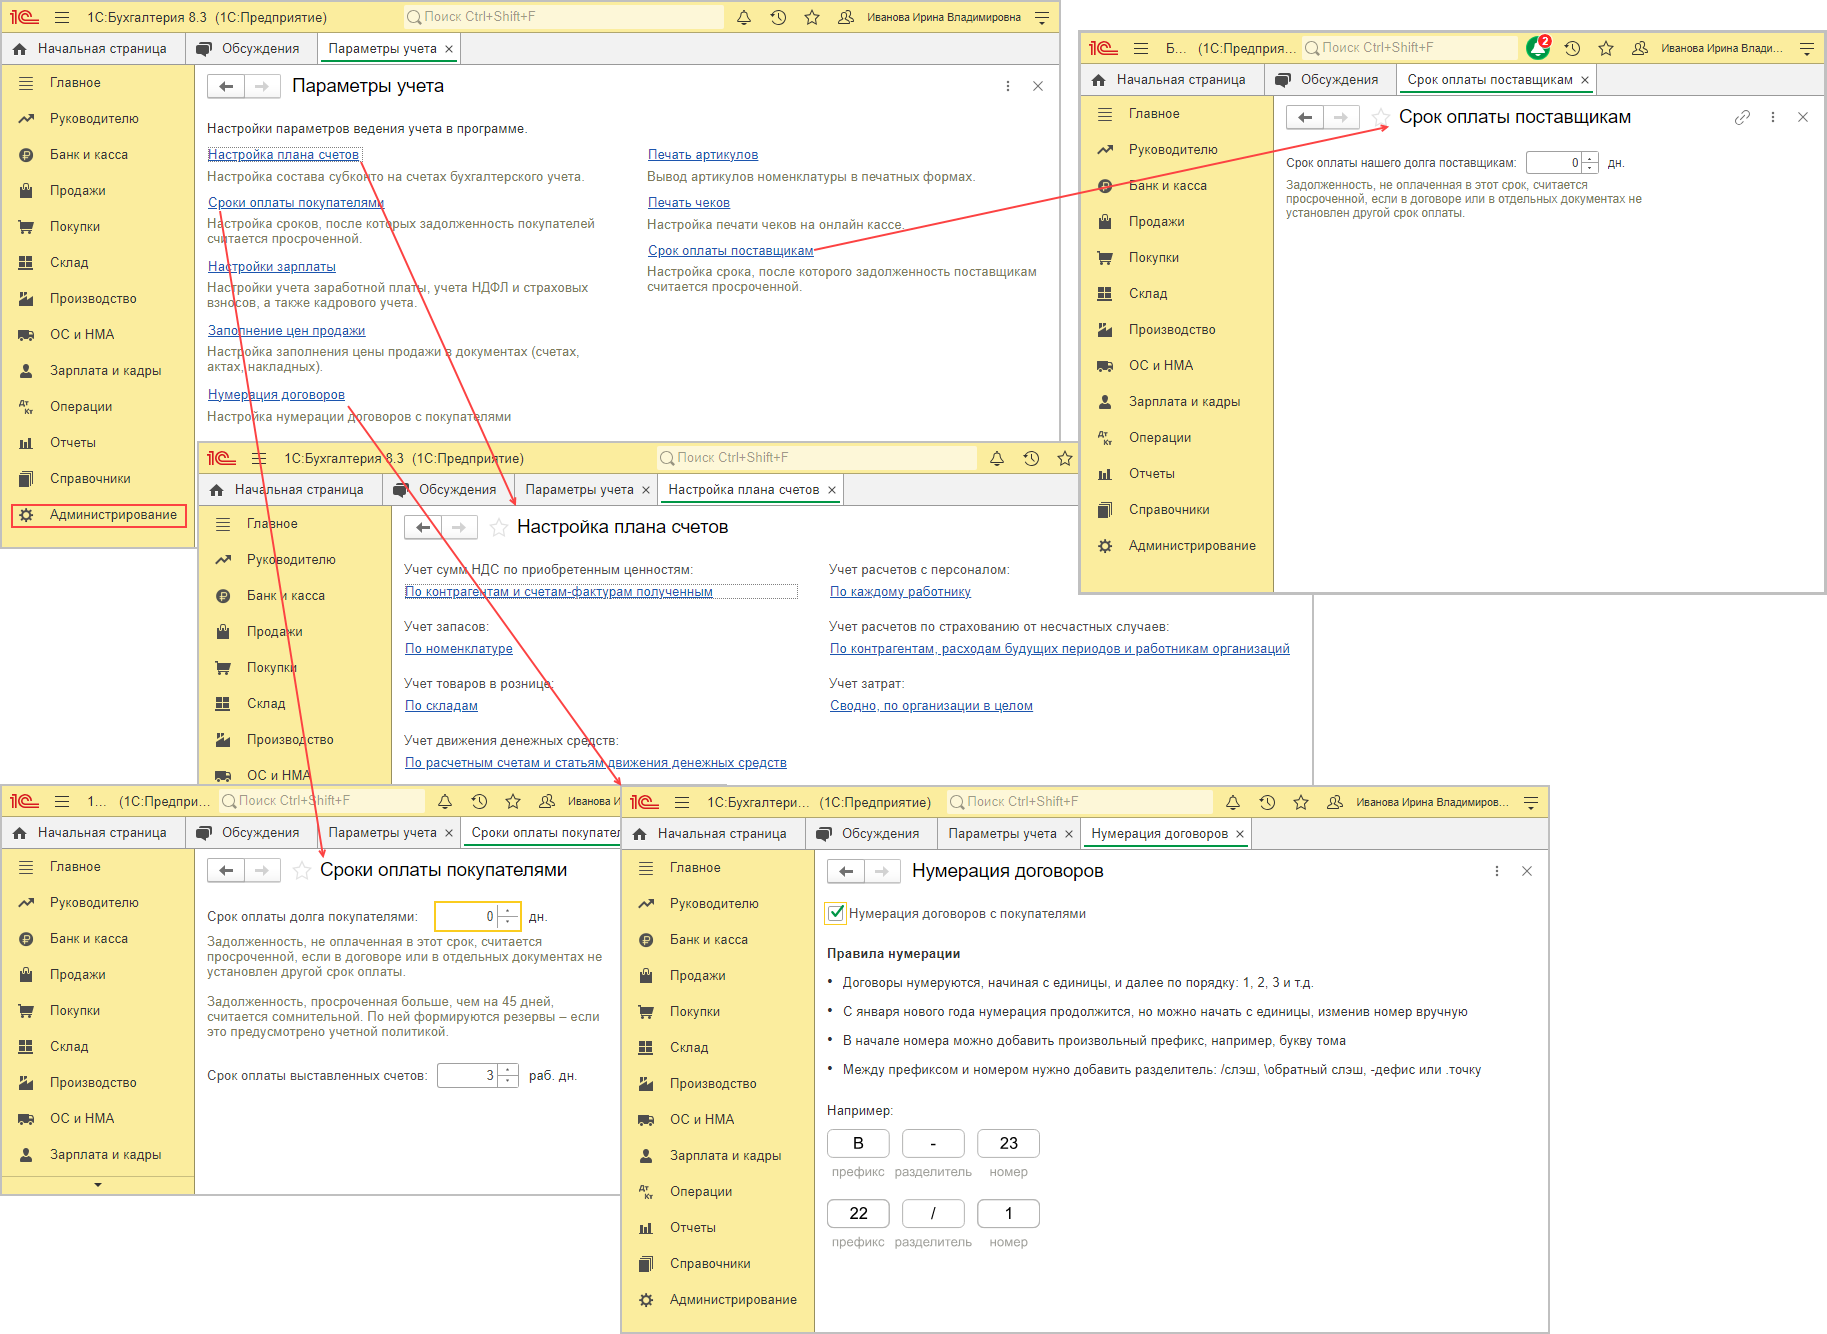Click По номенклатуре link

point(459,649)
